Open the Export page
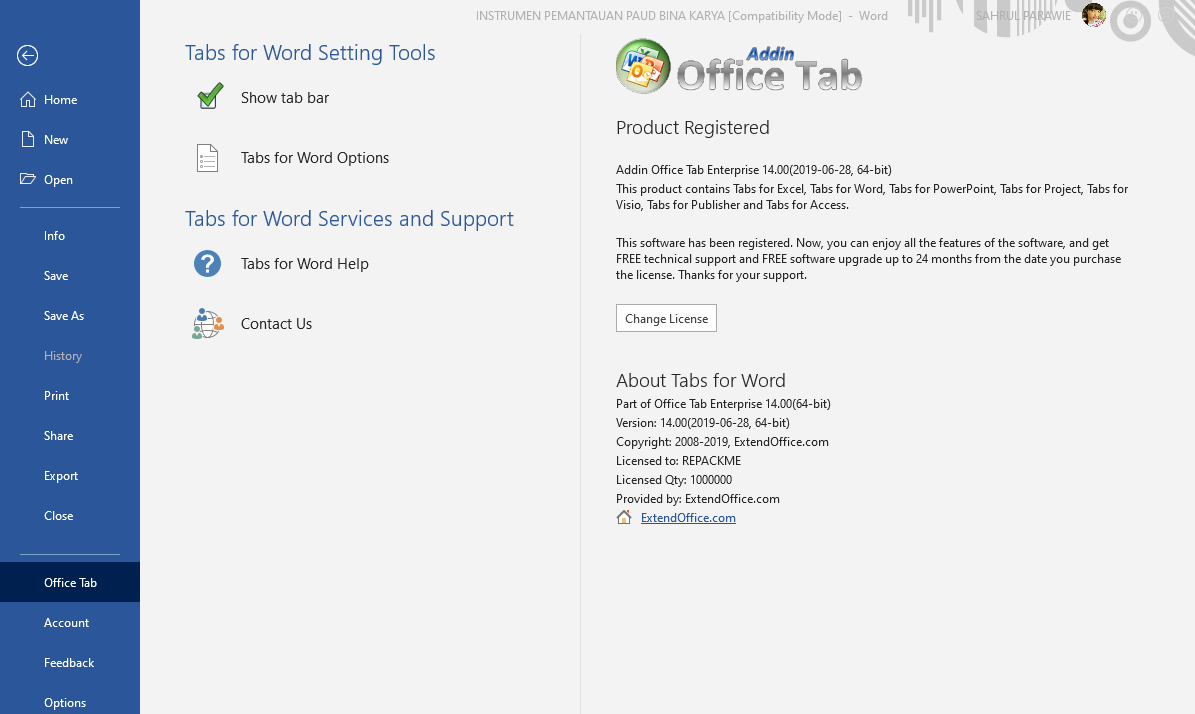The height and width of the screenshot is (714, 1195). point(70,475)
